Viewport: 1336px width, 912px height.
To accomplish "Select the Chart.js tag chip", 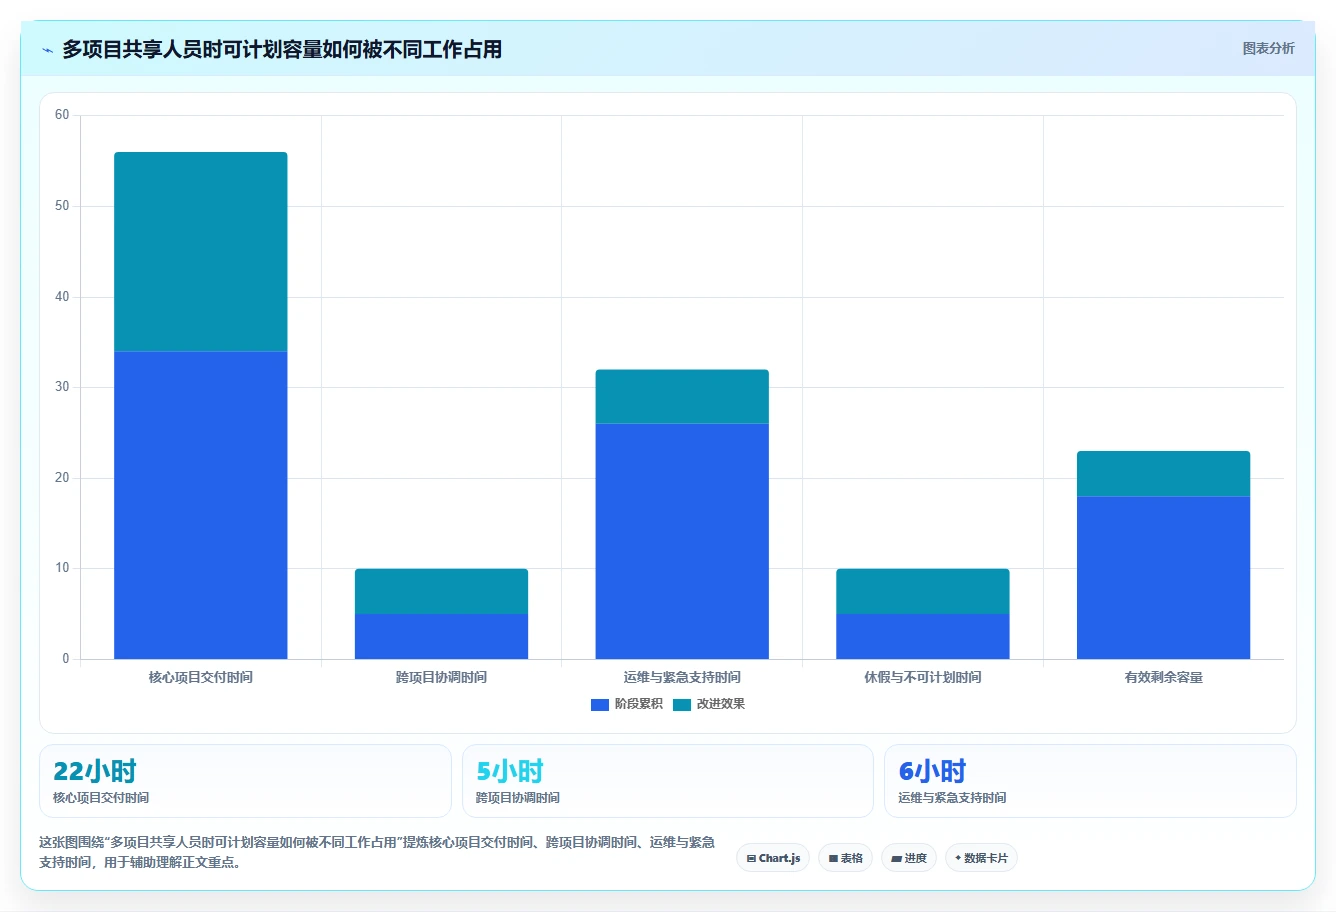I will click(x=773, y=858).
